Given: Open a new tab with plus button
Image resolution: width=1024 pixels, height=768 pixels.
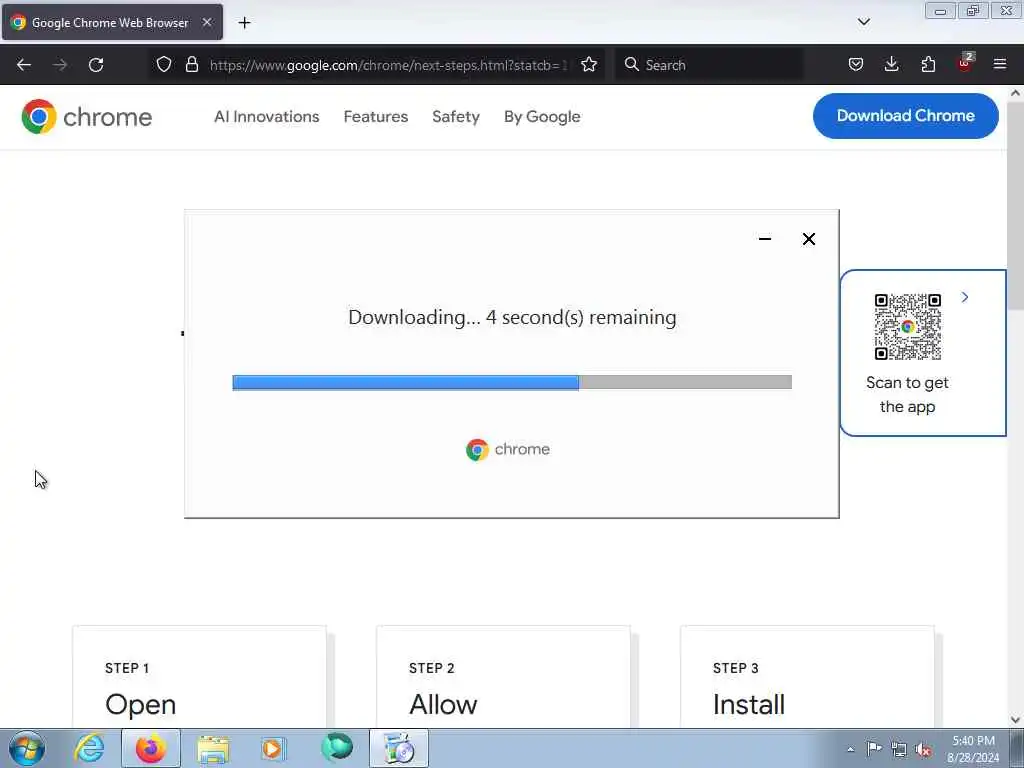Looking at the screenshot, I should [244, 23].
